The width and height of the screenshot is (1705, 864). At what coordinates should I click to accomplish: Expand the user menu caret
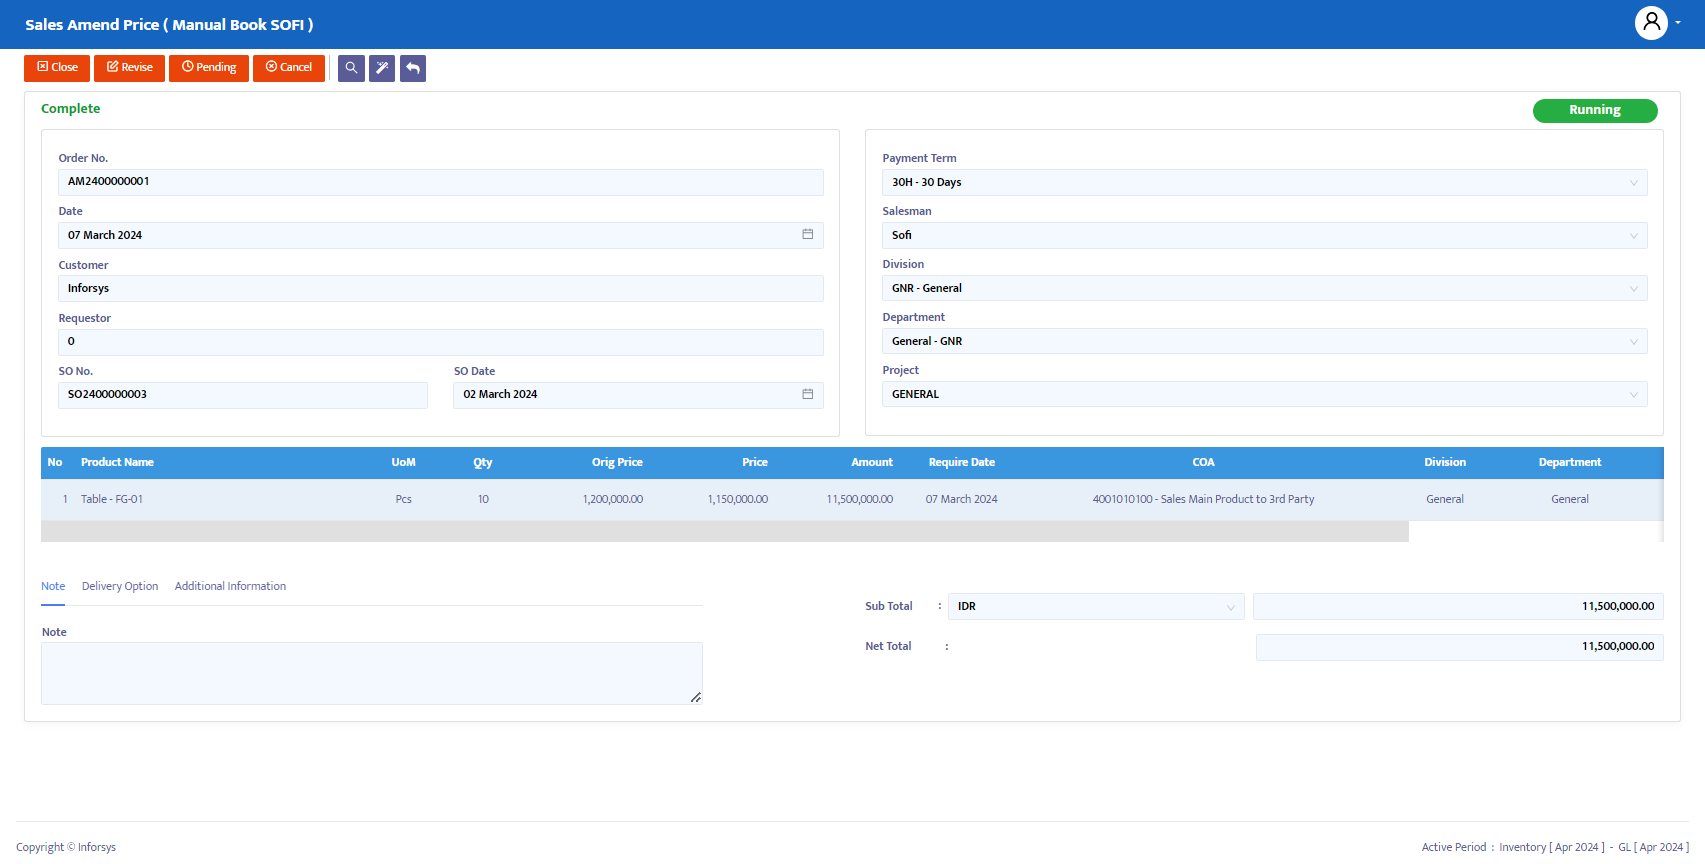(x=1678, y=23)
